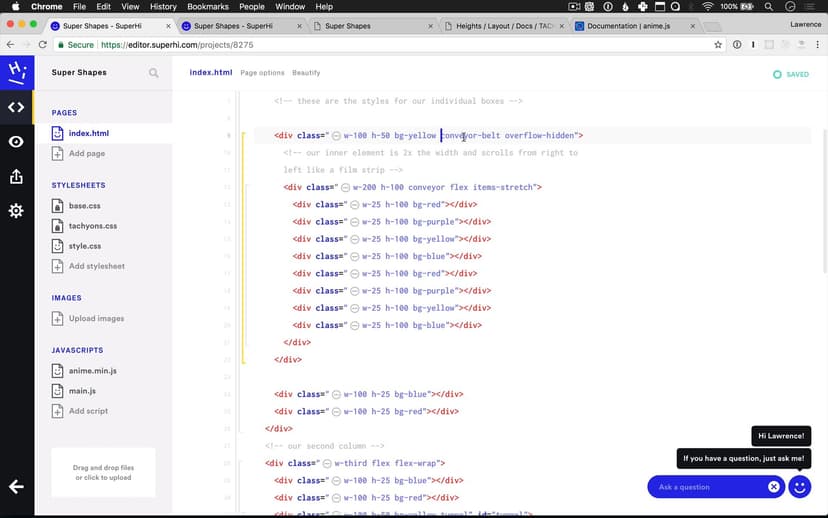
Task: Search files with magnifier icon
Action: coord(153,73)
